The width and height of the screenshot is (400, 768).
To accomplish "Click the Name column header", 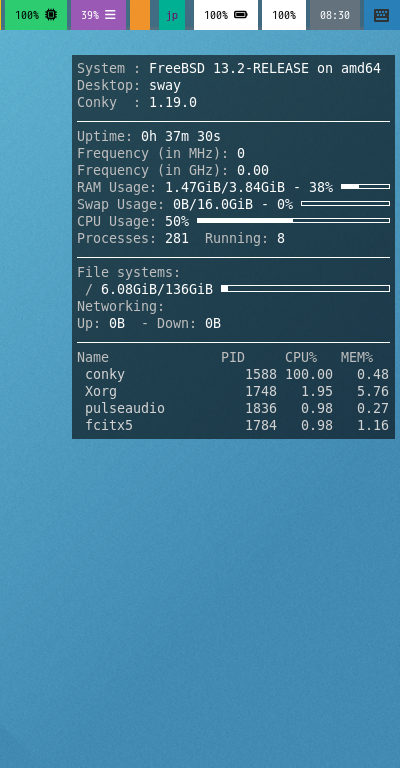I will click(x=93, y=358).
